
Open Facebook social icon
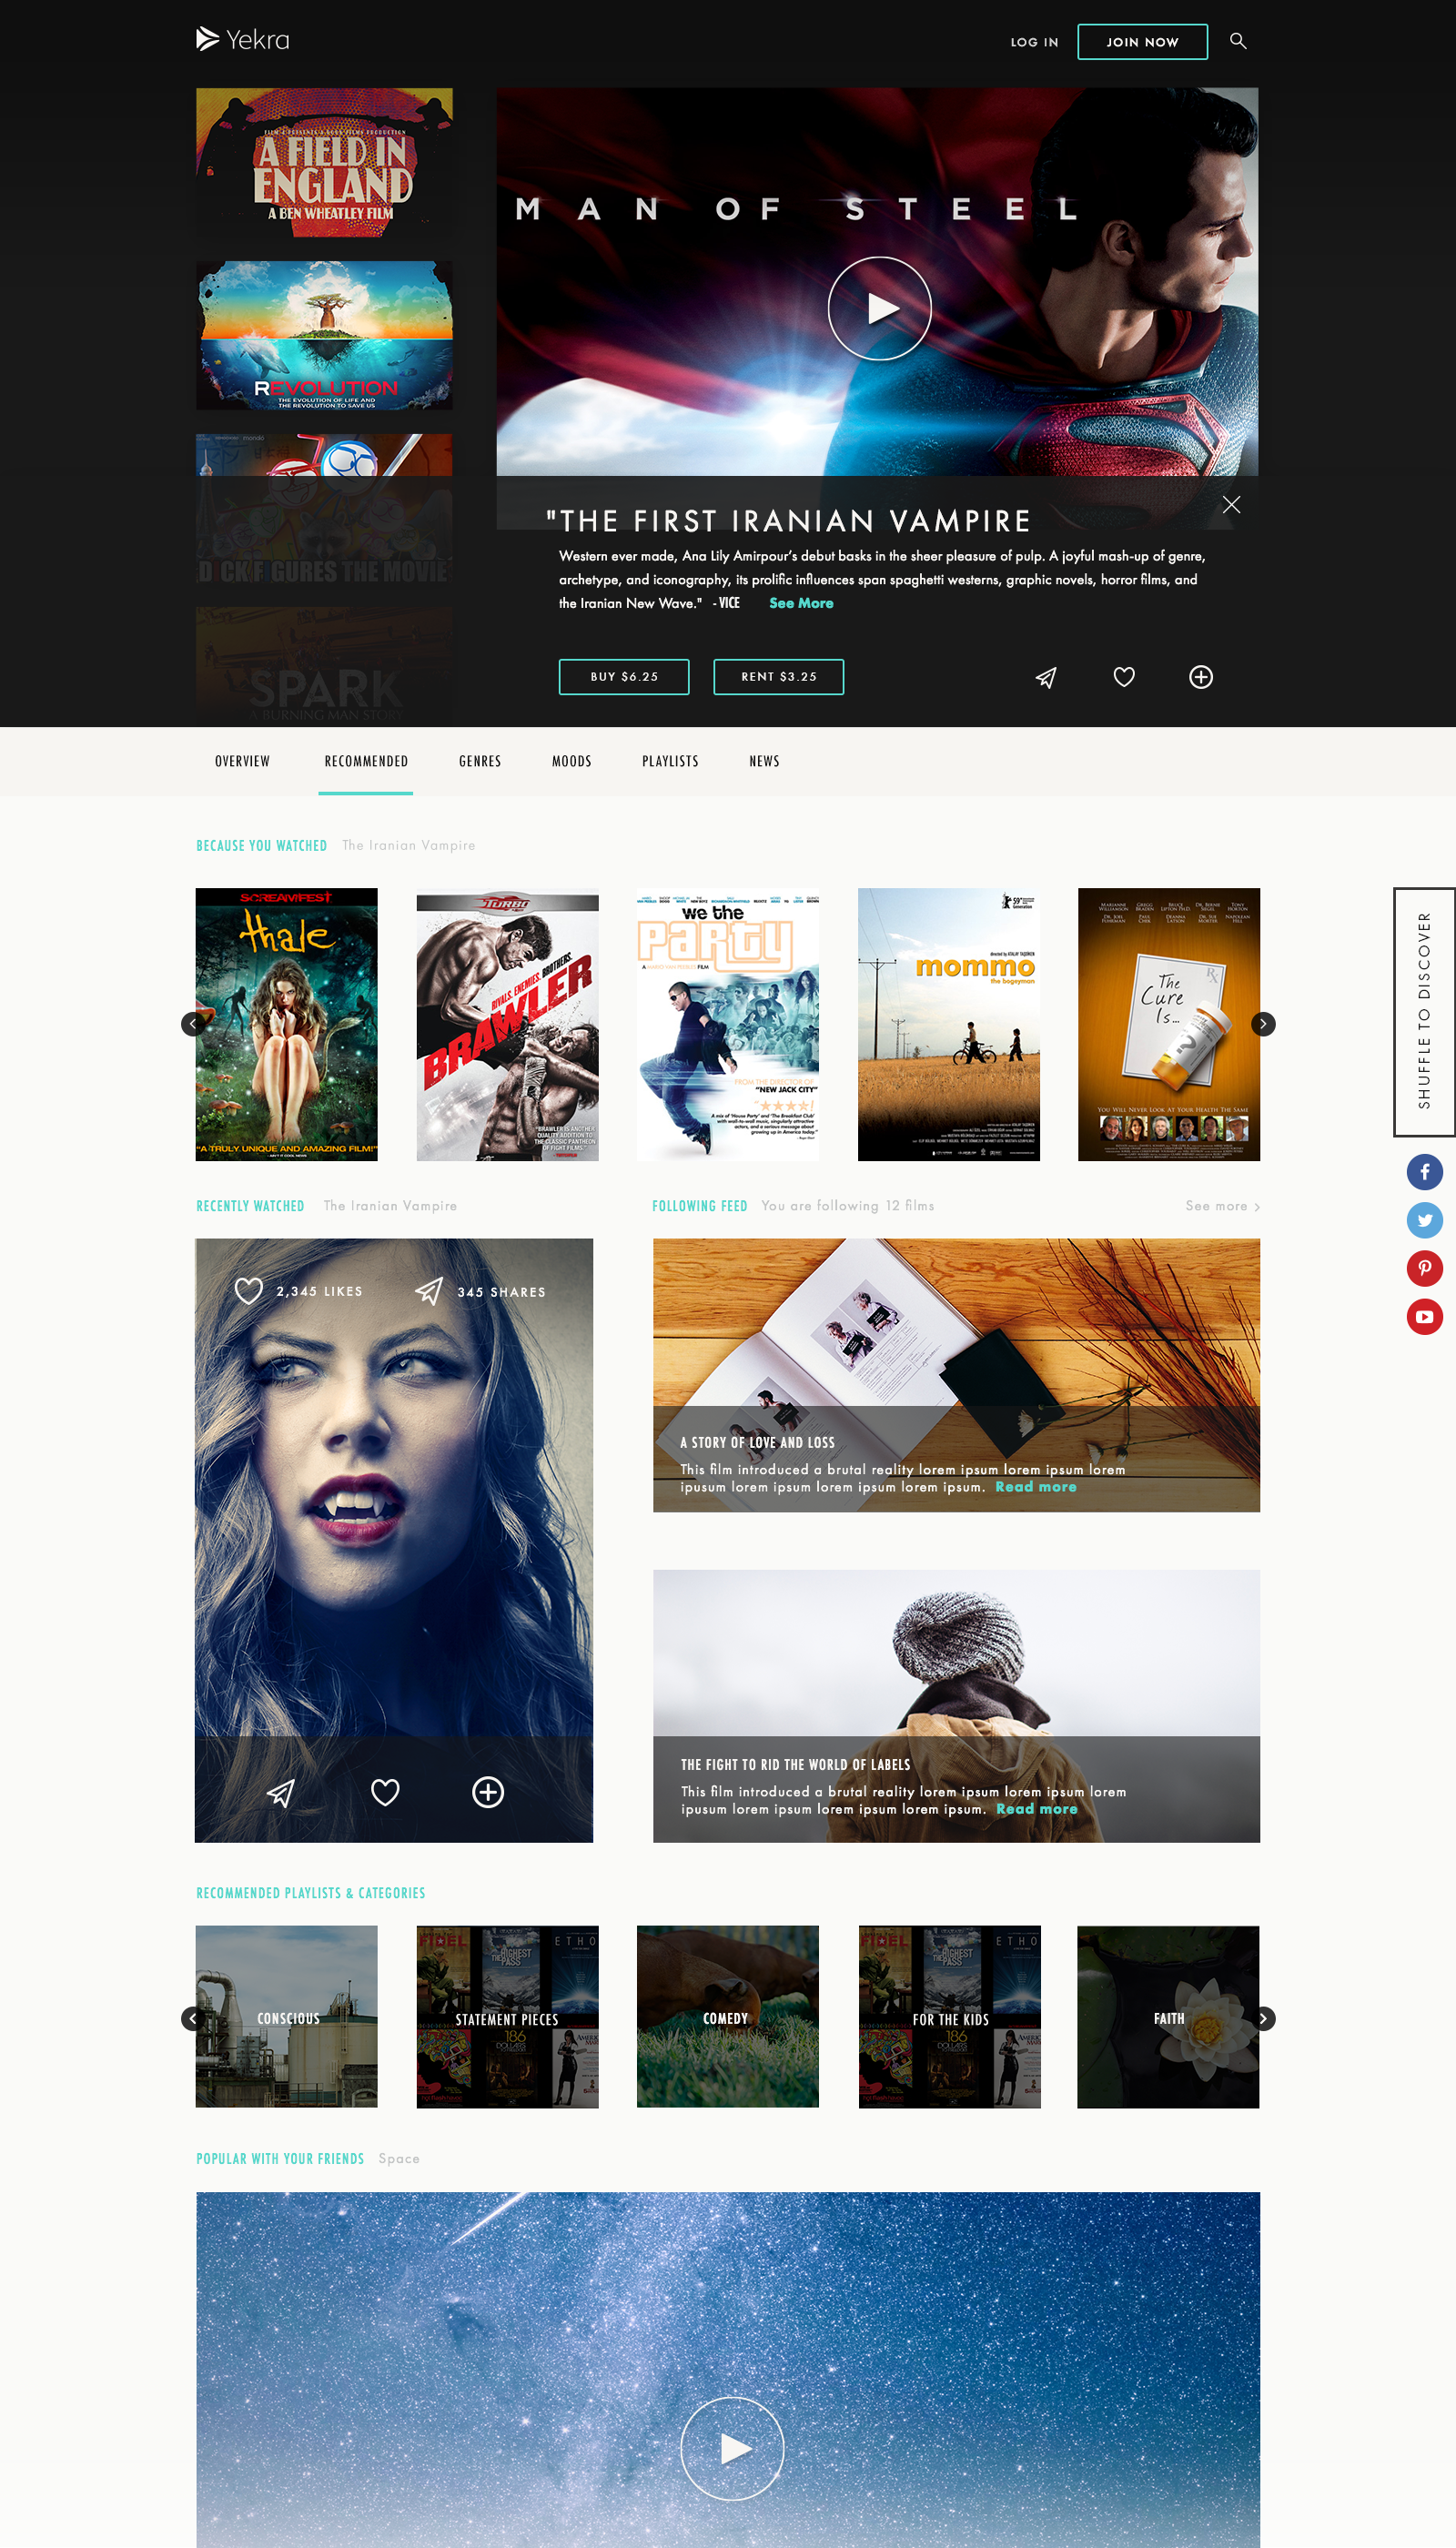1424,1171
